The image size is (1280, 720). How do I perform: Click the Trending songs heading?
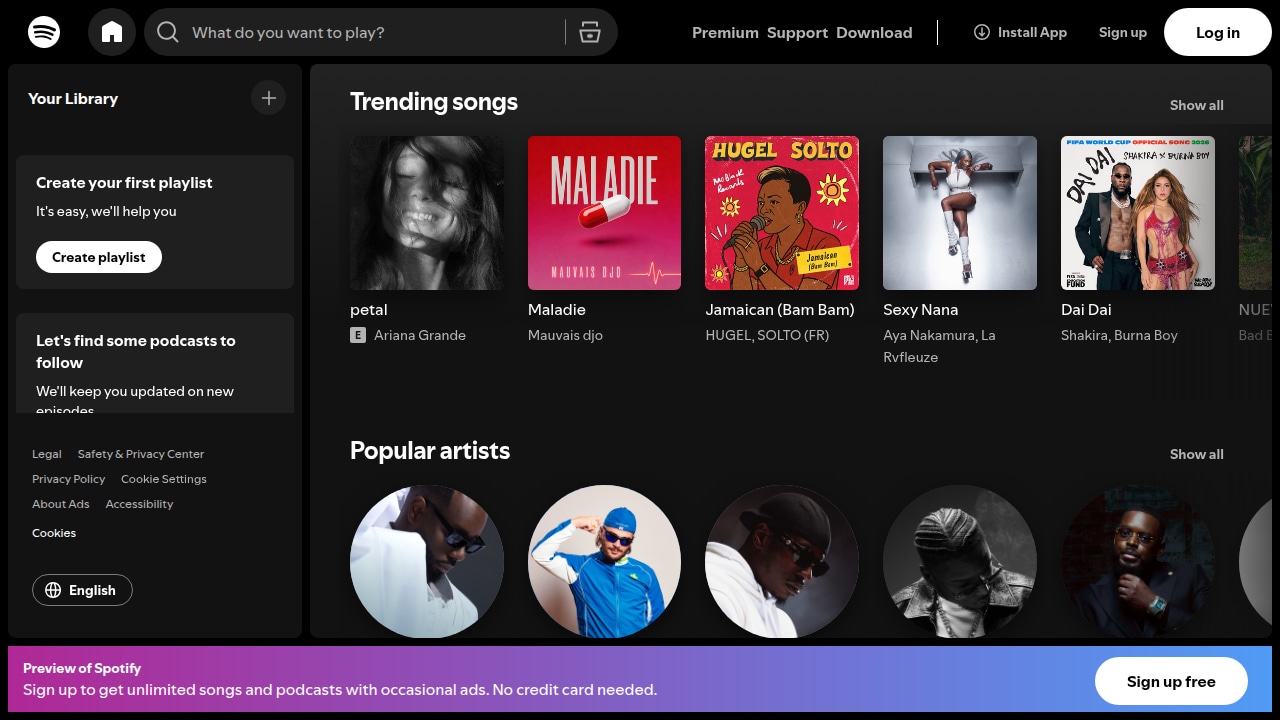click(x=434, y=102)
